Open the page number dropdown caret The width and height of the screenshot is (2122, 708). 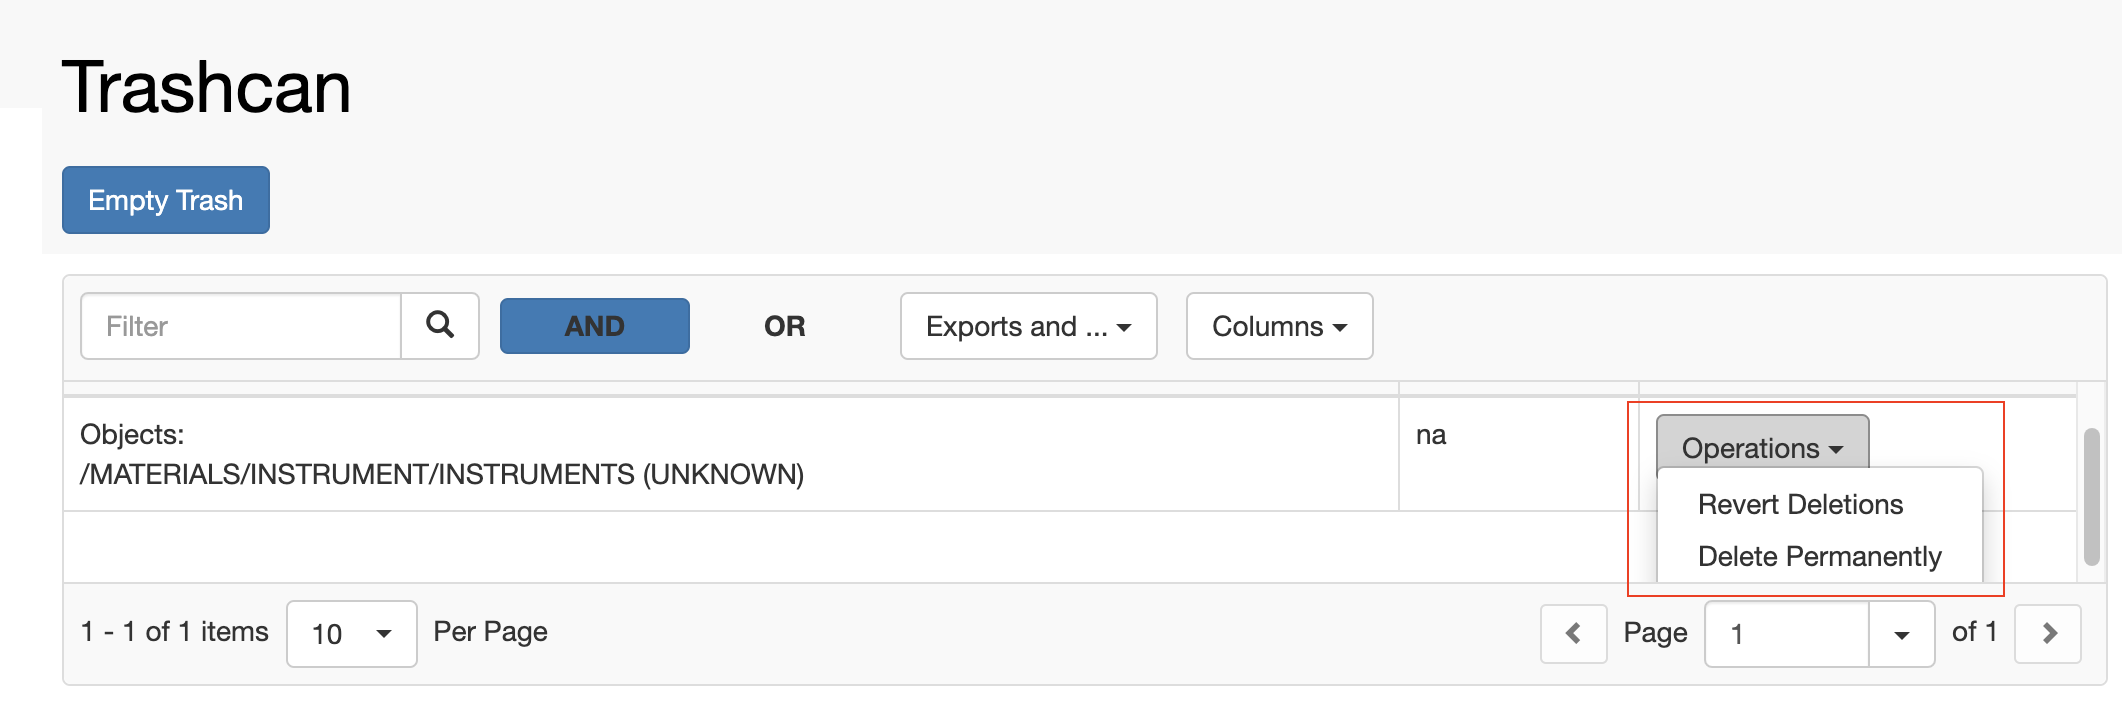(x=1902, y=634)
